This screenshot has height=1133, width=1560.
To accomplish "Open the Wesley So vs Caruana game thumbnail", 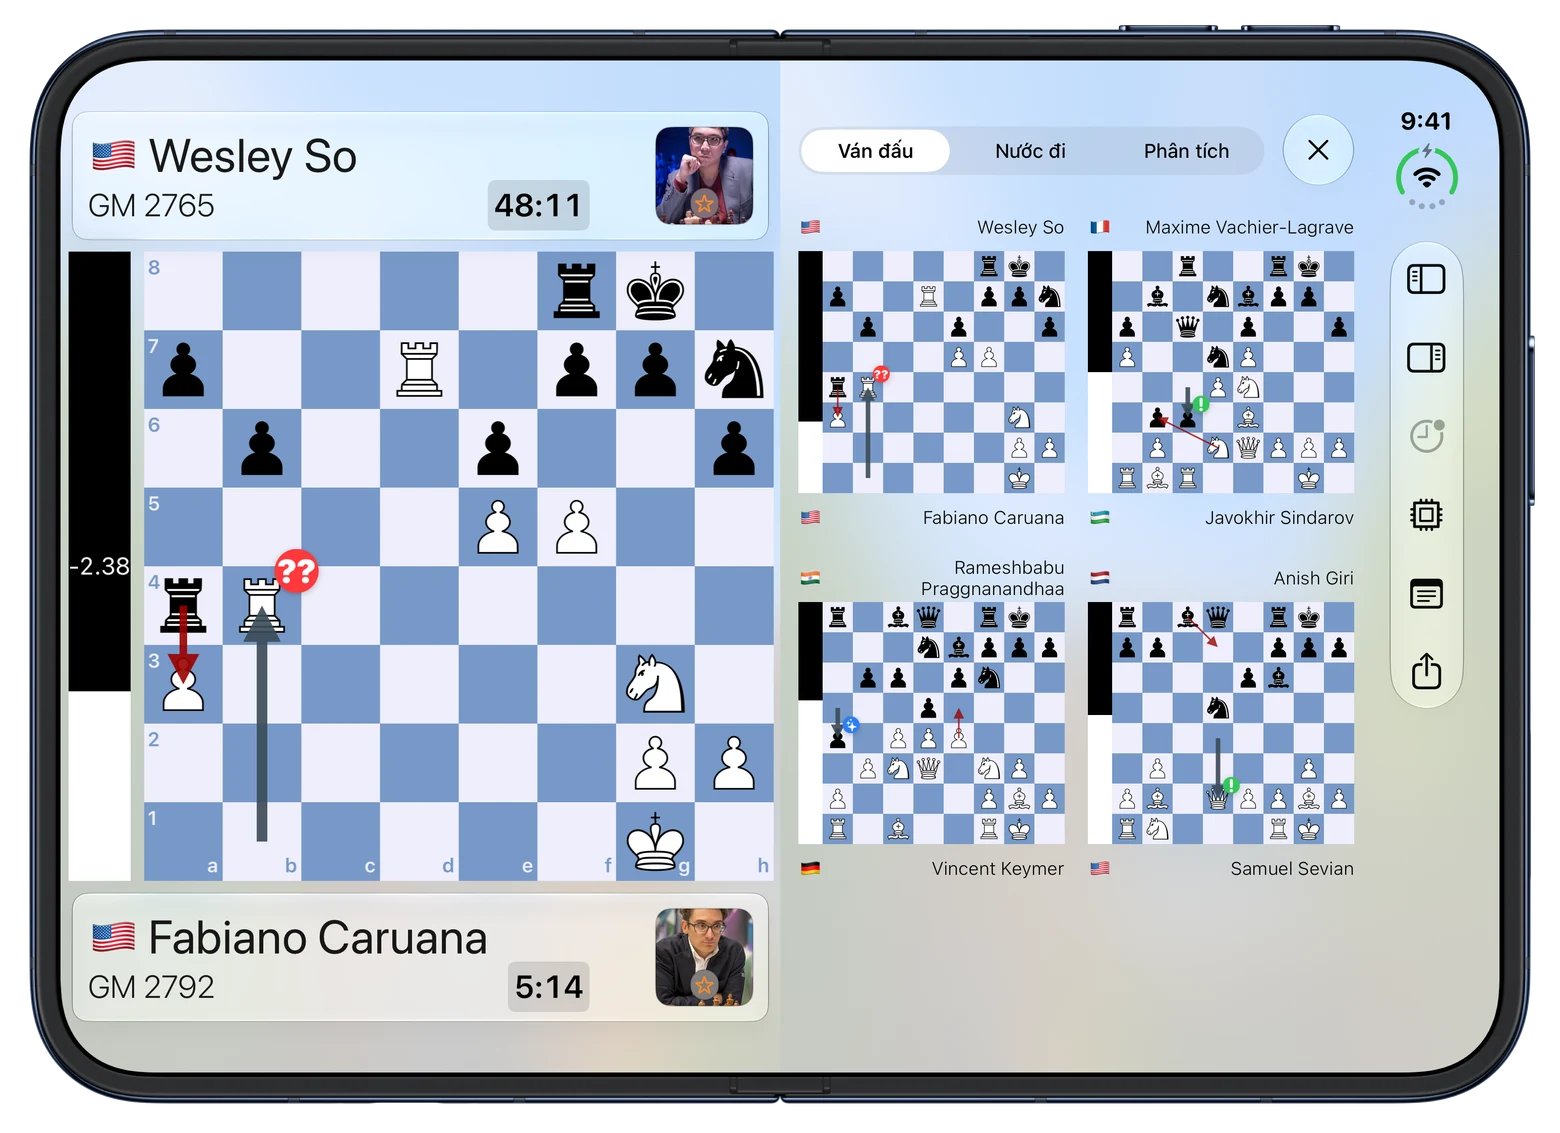I will tap(931, 372).
